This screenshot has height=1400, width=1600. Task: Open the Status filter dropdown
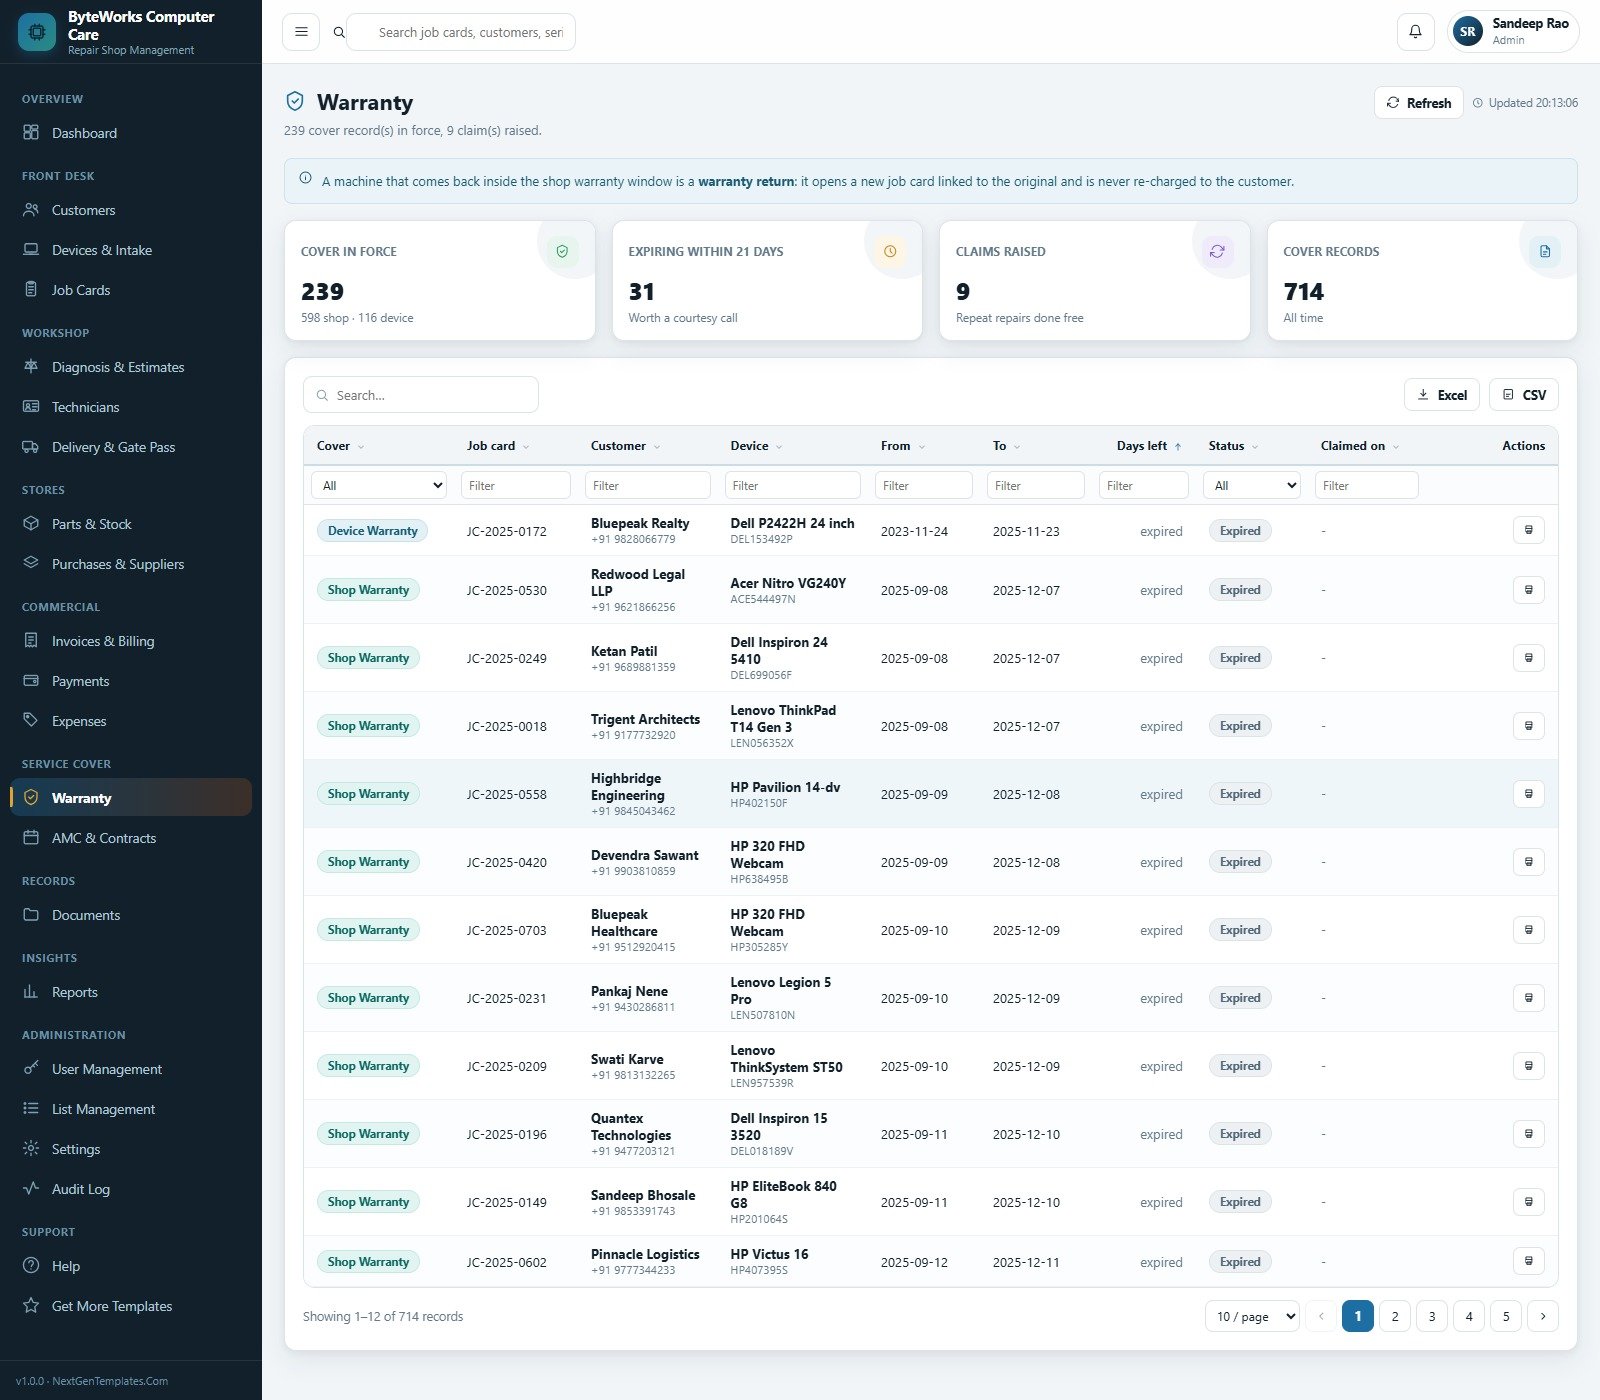tap(1252, 485)
